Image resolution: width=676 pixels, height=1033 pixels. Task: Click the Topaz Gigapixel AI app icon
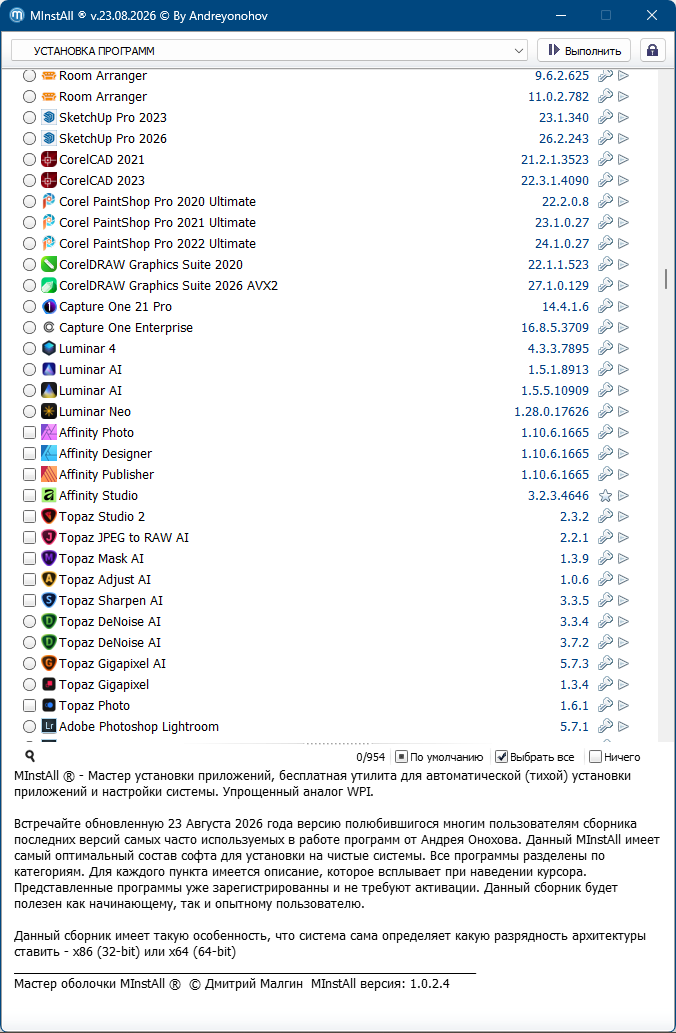(x=49, y=663)
